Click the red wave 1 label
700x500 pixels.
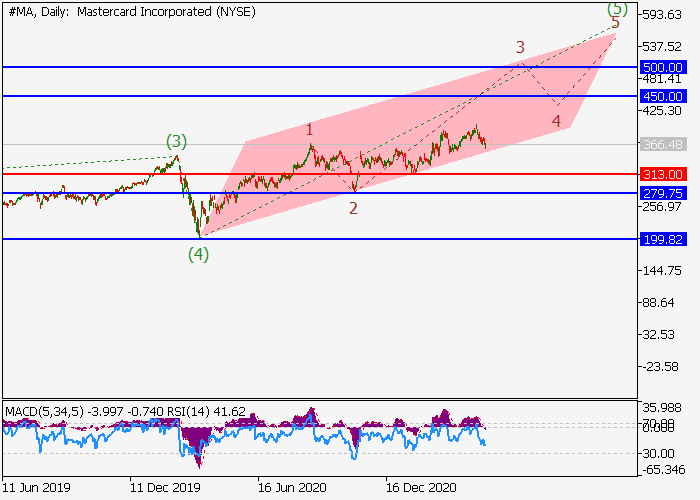[x=309, y=130]
